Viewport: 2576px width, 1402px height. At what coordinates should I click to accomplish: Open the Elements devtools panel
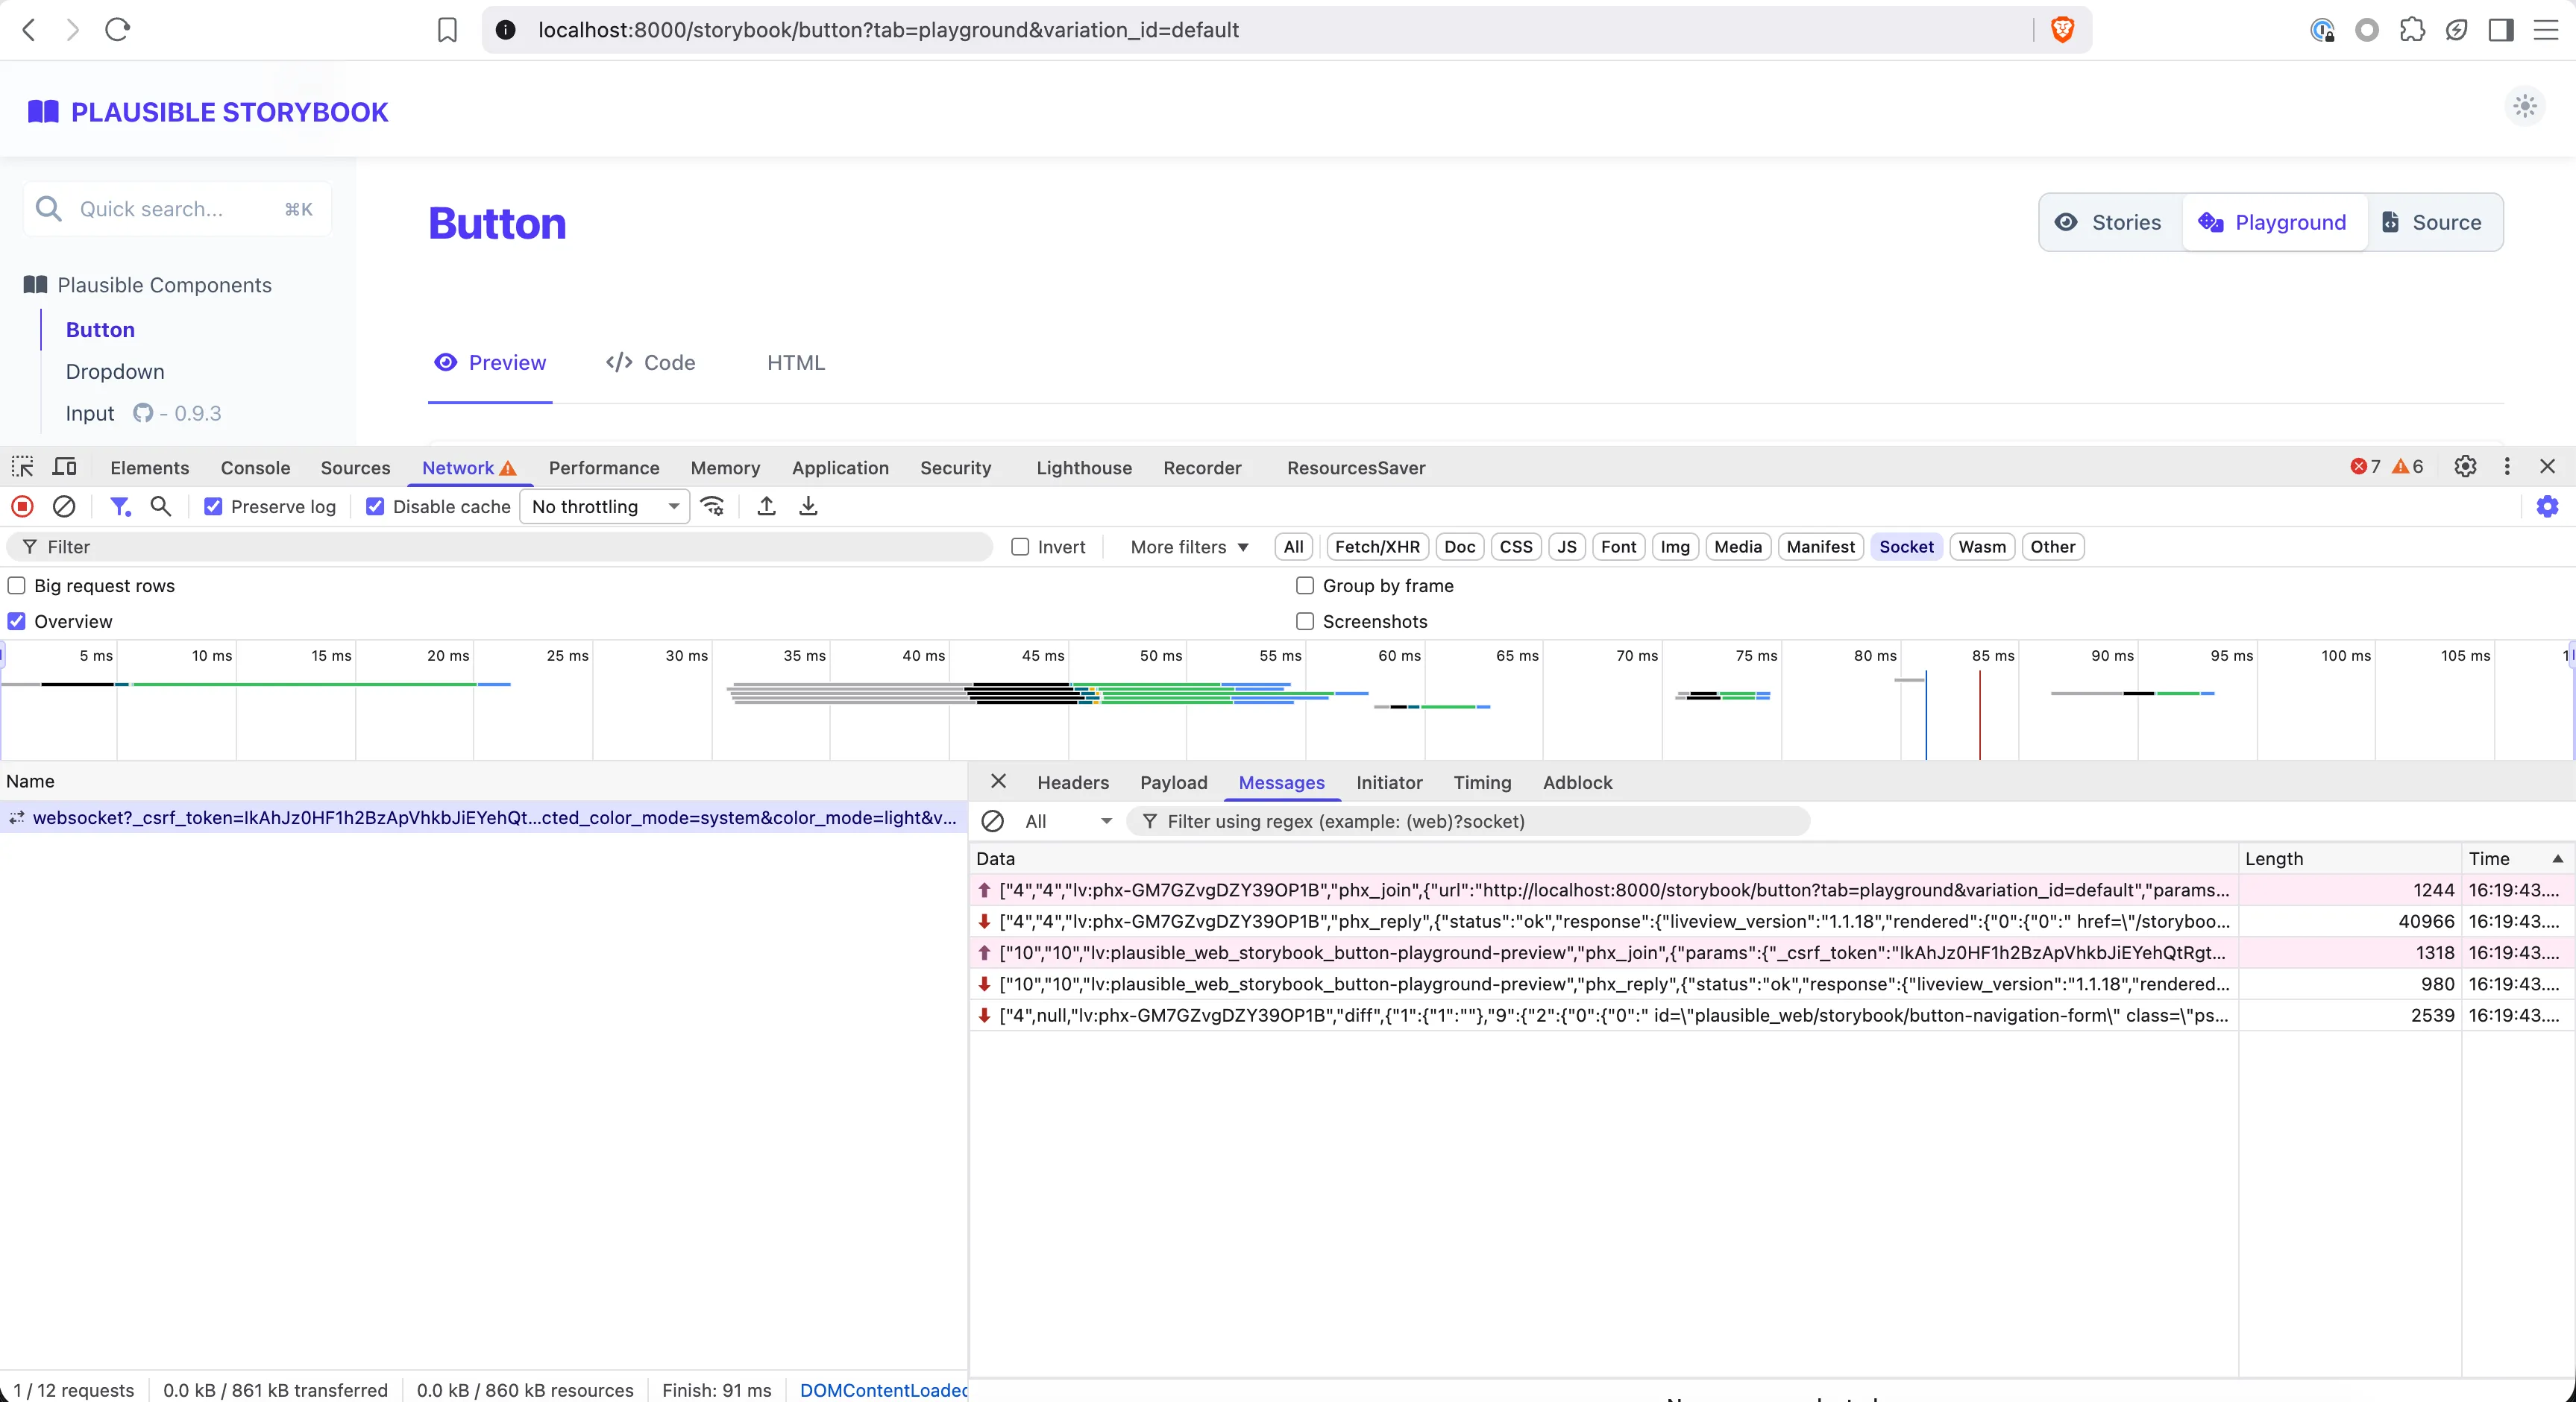149,467
